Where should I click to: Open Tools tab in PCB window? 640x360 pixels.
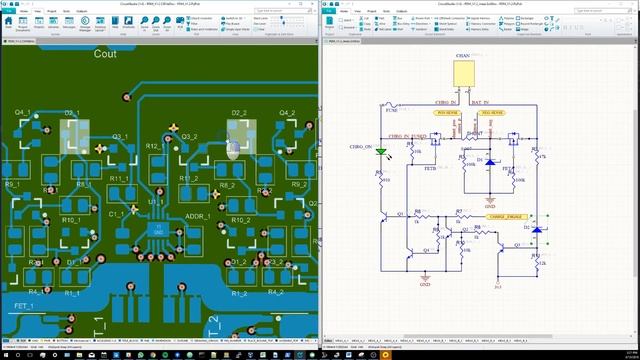(x=67, y=11)
